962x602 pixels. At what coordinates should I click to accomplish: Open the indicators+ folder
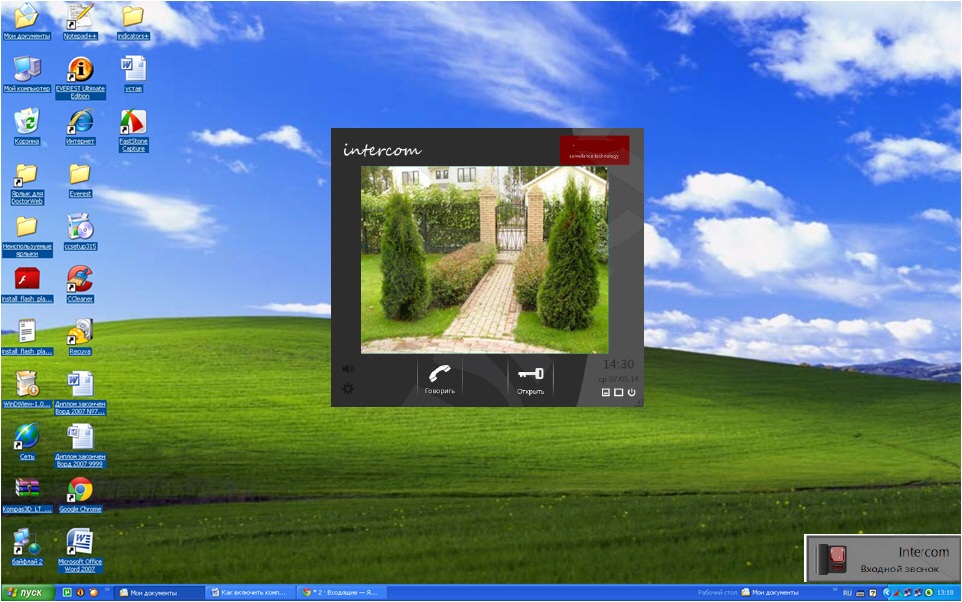click(x=133, y=22)
